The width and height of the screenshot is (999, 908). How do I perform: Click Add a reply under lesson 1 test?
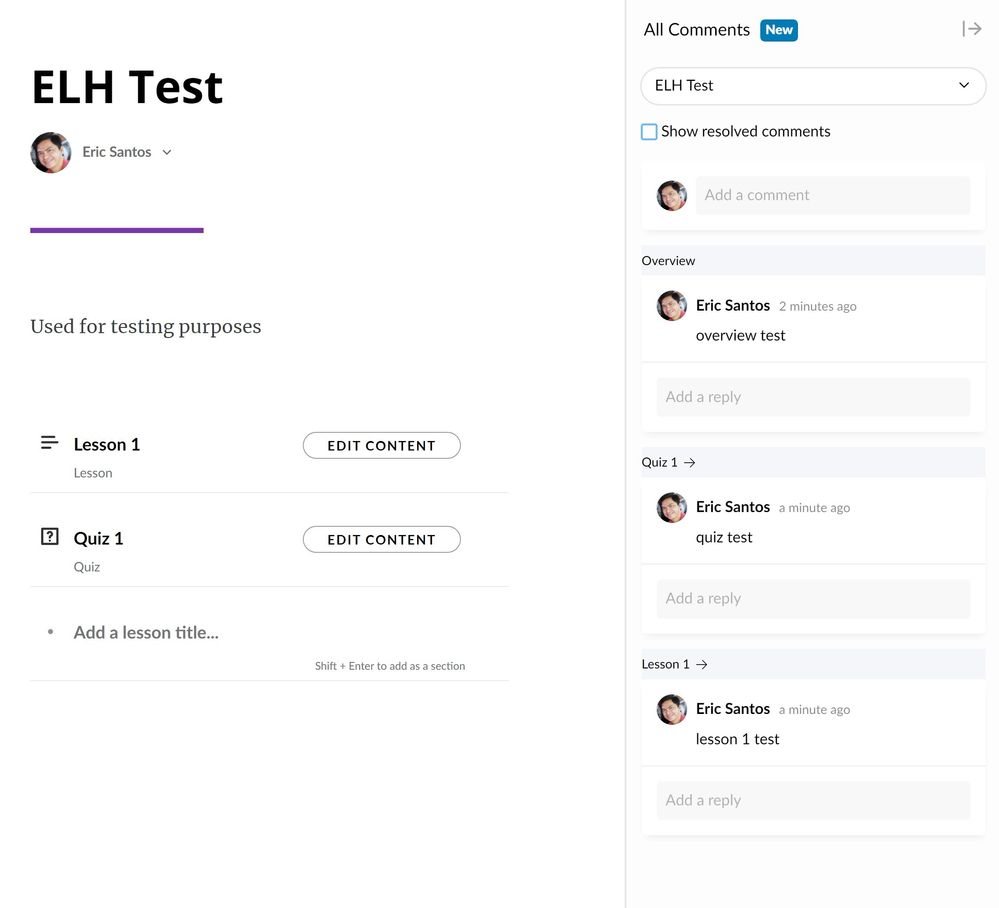tap(813, 801)
